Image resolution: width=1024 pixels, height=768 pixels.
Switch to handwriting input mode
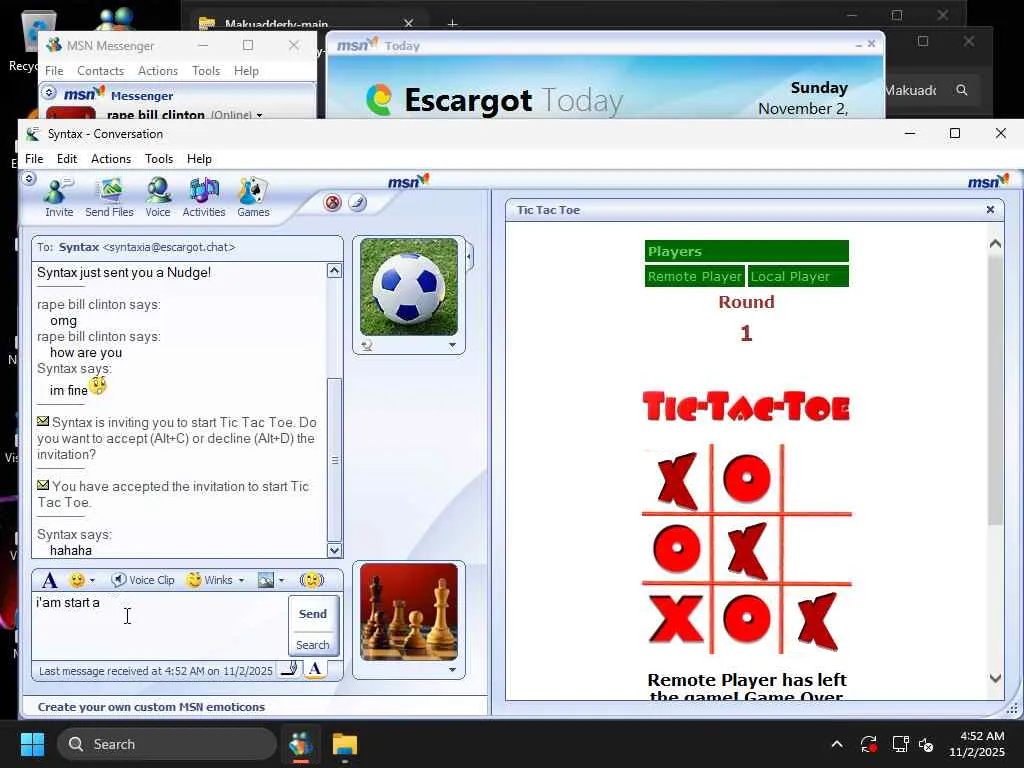tap(290, 669)
